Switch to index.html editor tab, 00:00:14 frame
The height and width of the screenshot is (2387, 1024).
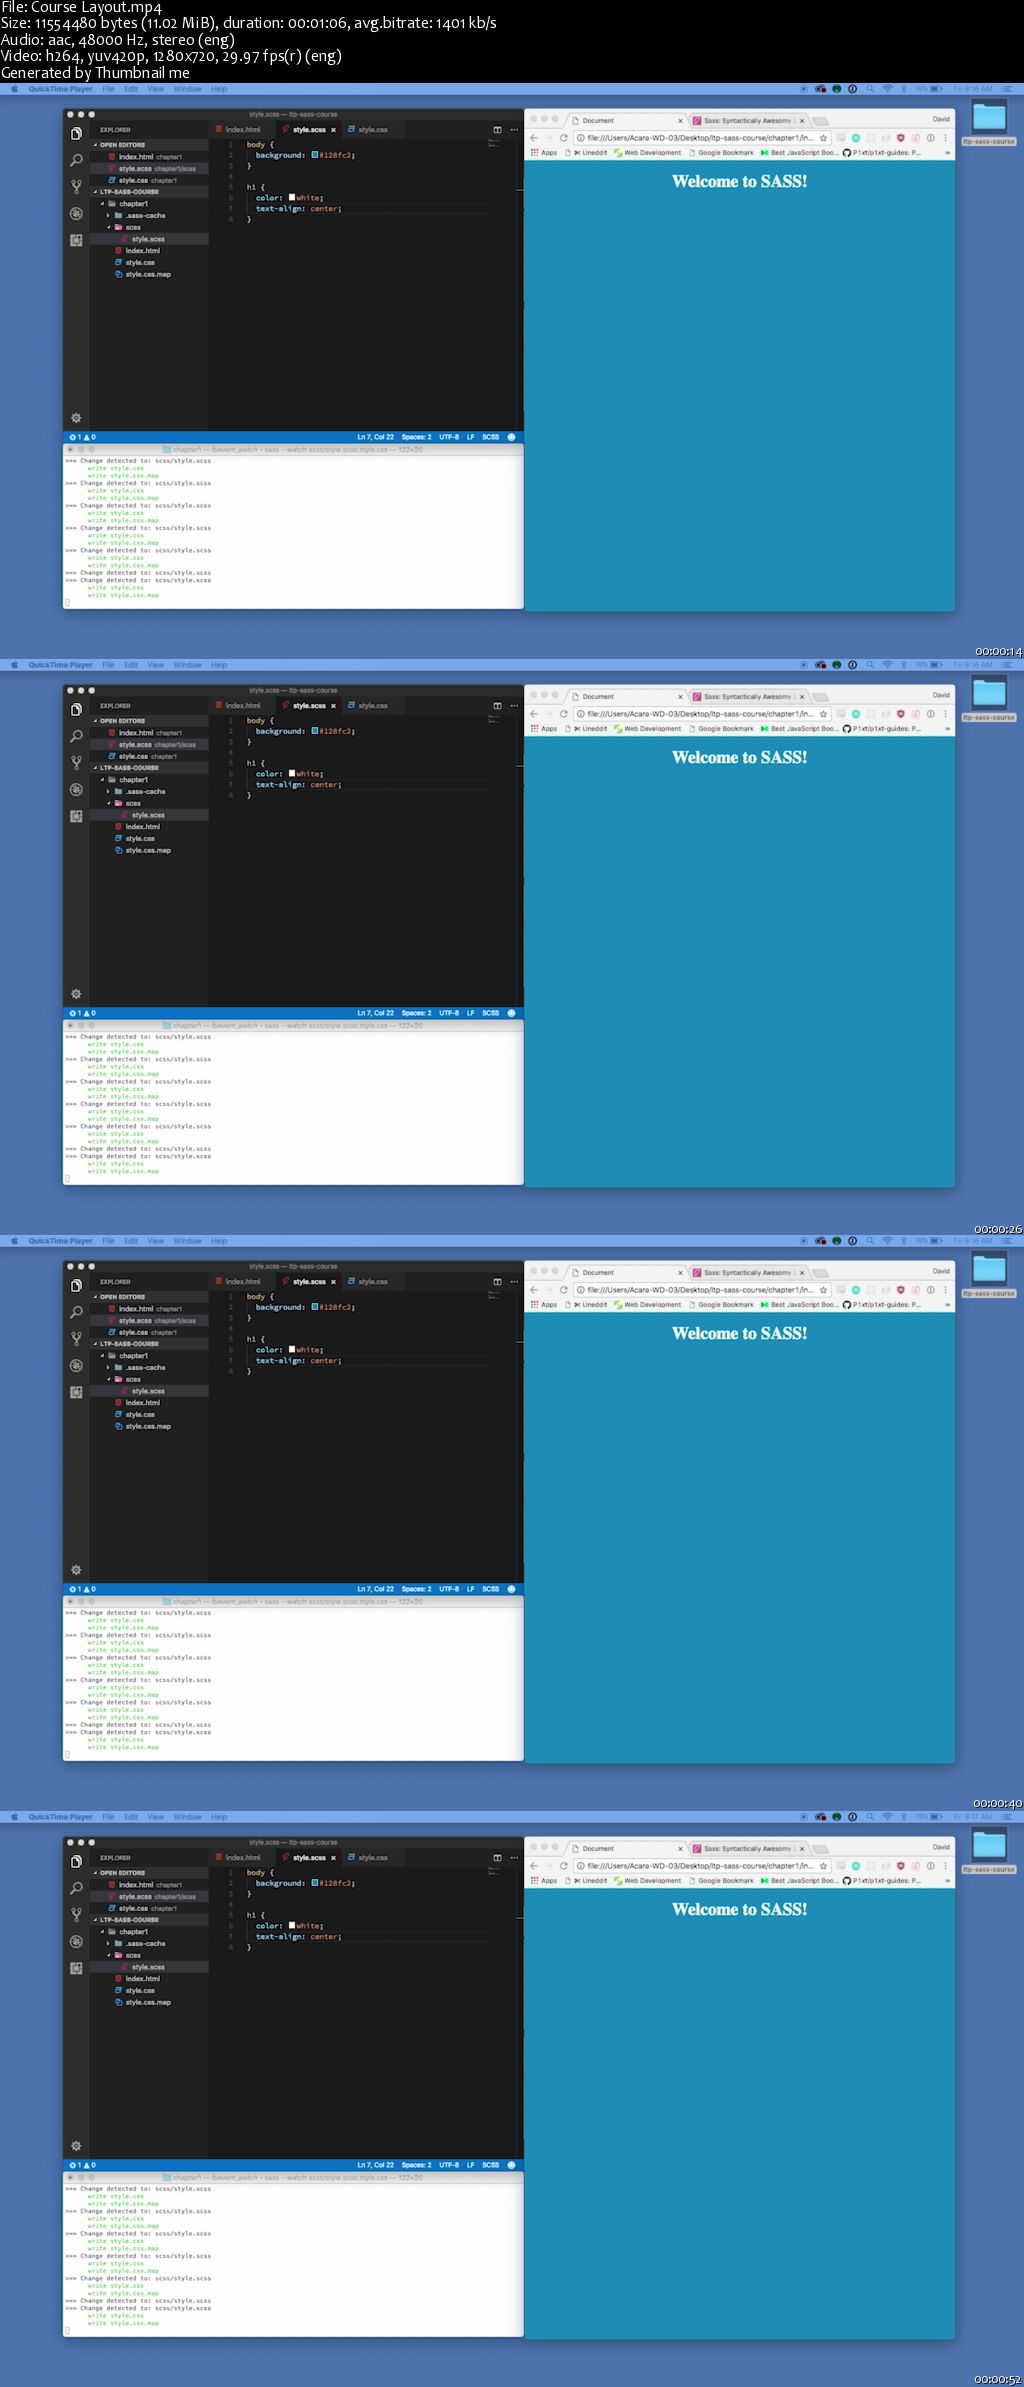pyautogui.click(x=242, y=130)
